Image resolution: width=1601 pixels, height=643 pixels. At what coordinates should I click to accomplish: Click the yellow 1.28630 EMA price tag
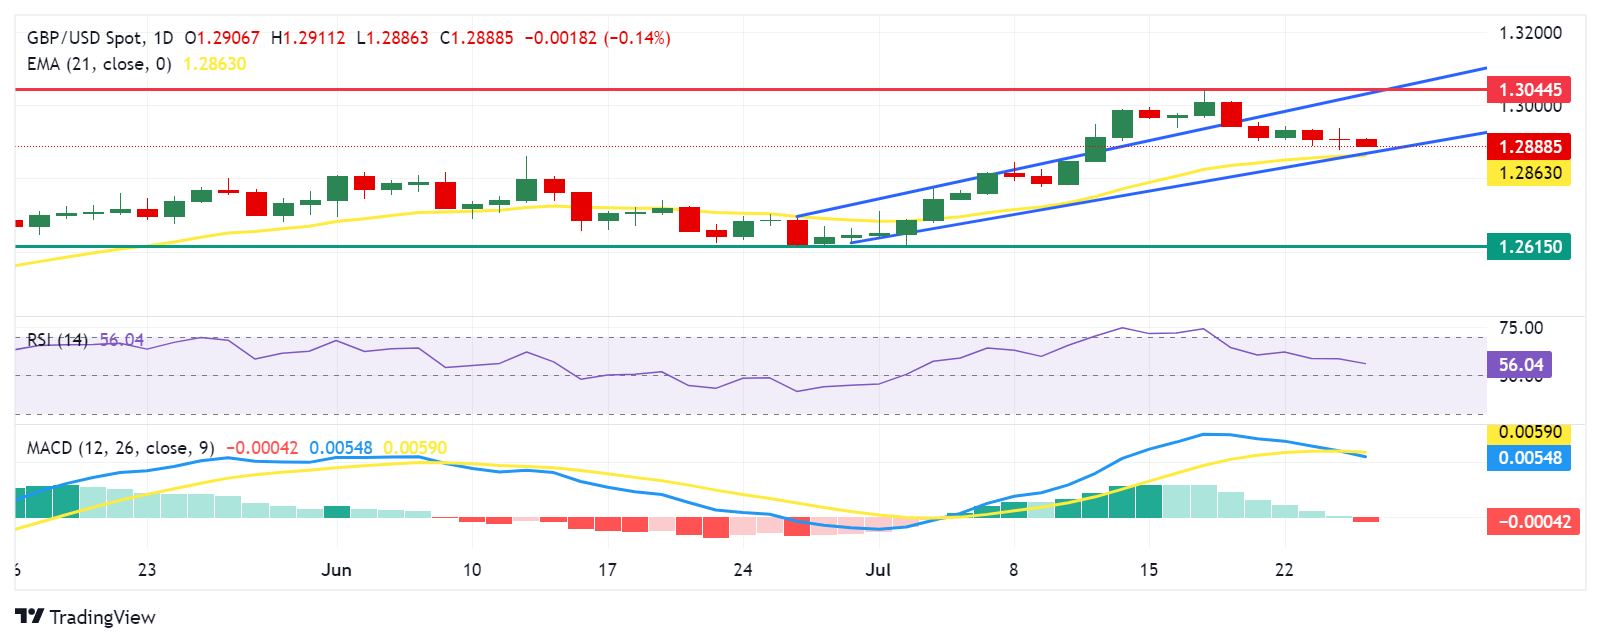point(1529,173)
